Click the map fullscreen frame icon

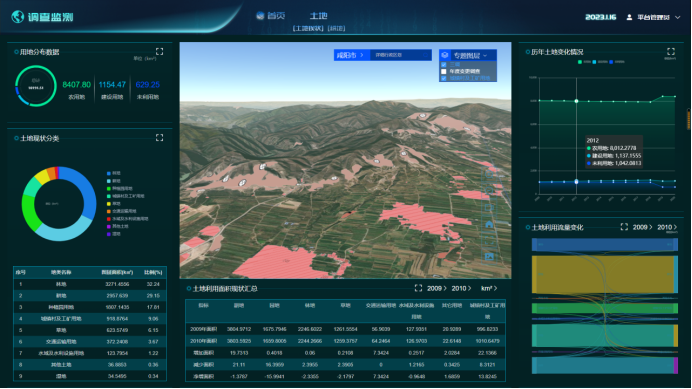[489, 240]
